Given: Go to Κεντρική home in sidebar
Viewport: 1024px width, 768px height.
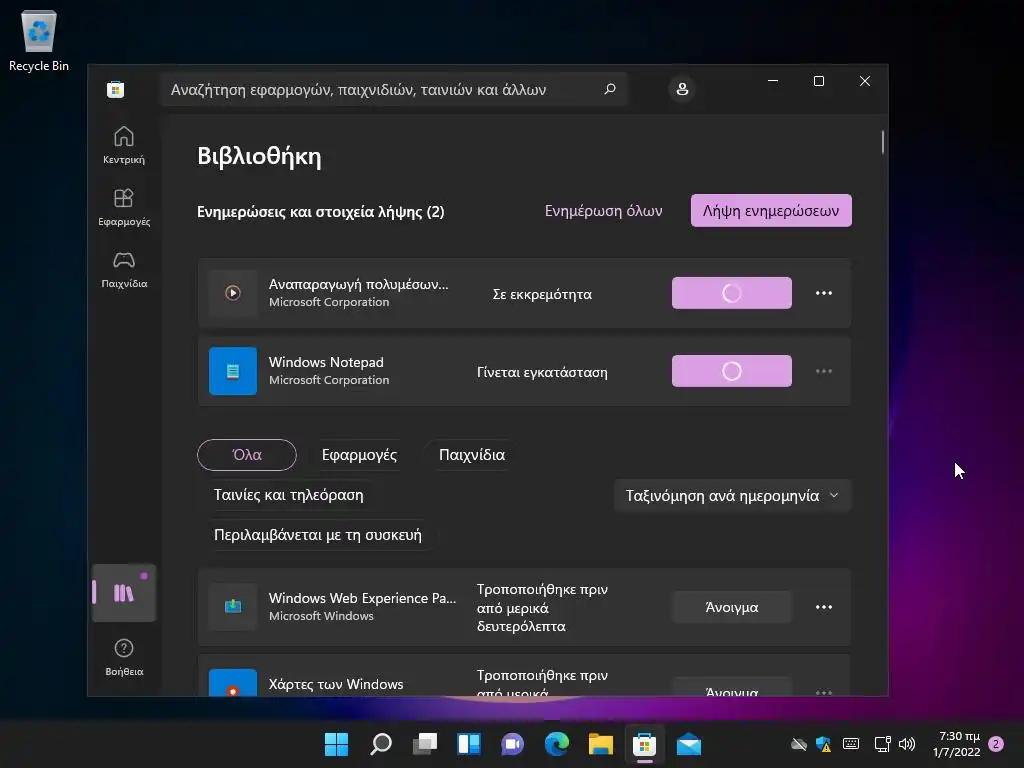Looking at the screenshot, I should click(124, 145).
